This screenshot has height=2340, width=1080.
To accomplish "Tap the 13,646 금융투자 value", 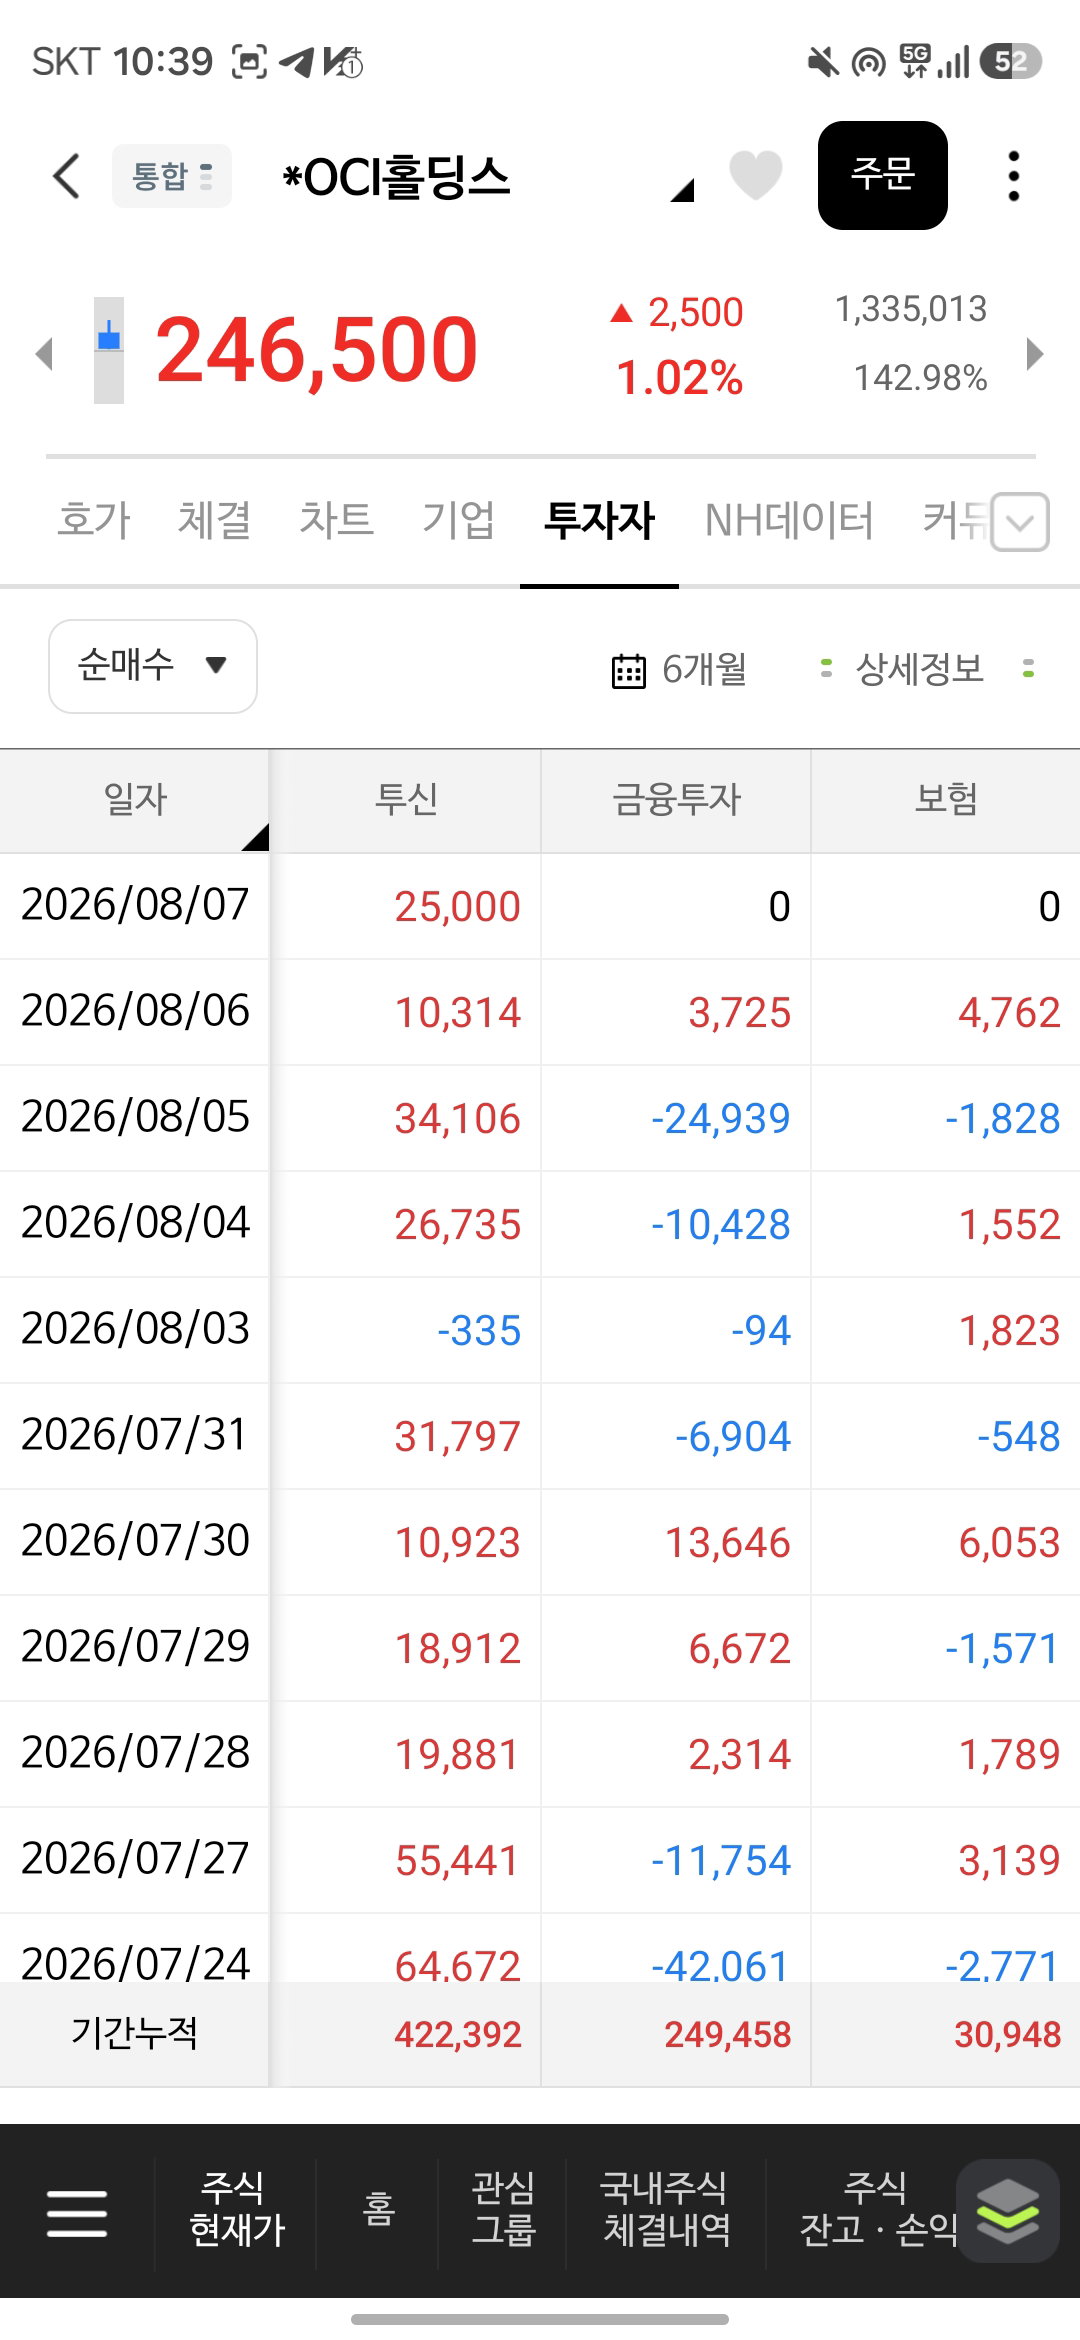I will click(x=728, y=1543).
